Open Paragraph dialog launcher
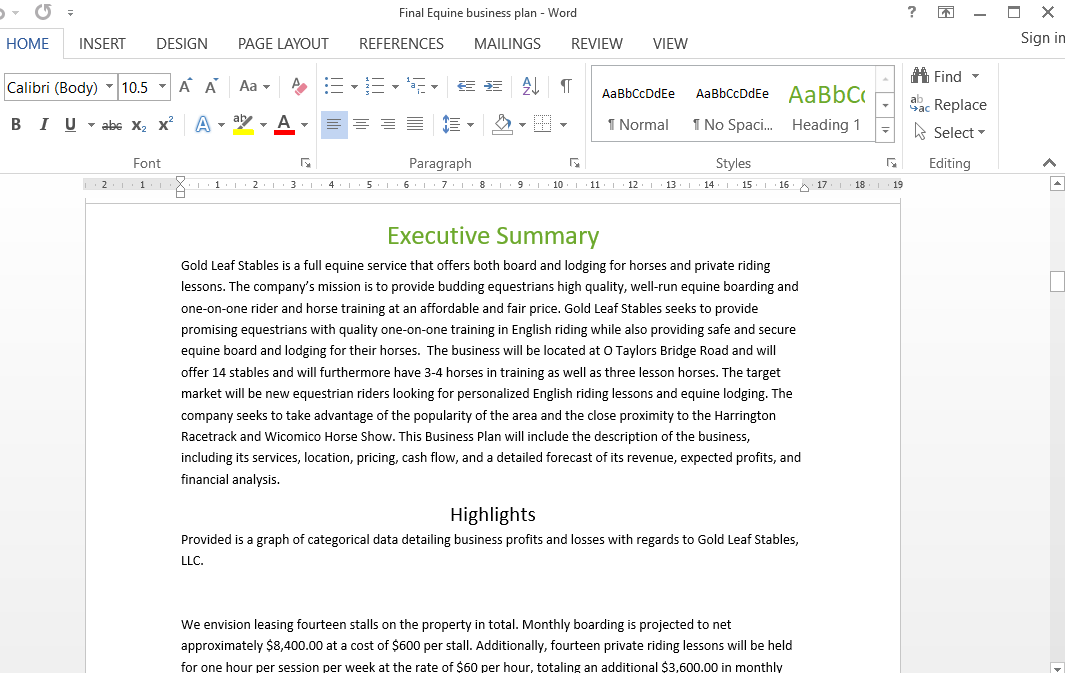Screen dimensions: 1065x673 (x=575, y=163)
